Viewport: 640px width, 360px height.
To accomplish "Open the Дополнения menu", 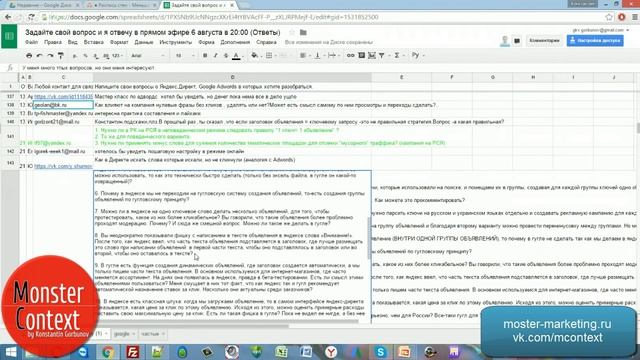I will 235,42.
